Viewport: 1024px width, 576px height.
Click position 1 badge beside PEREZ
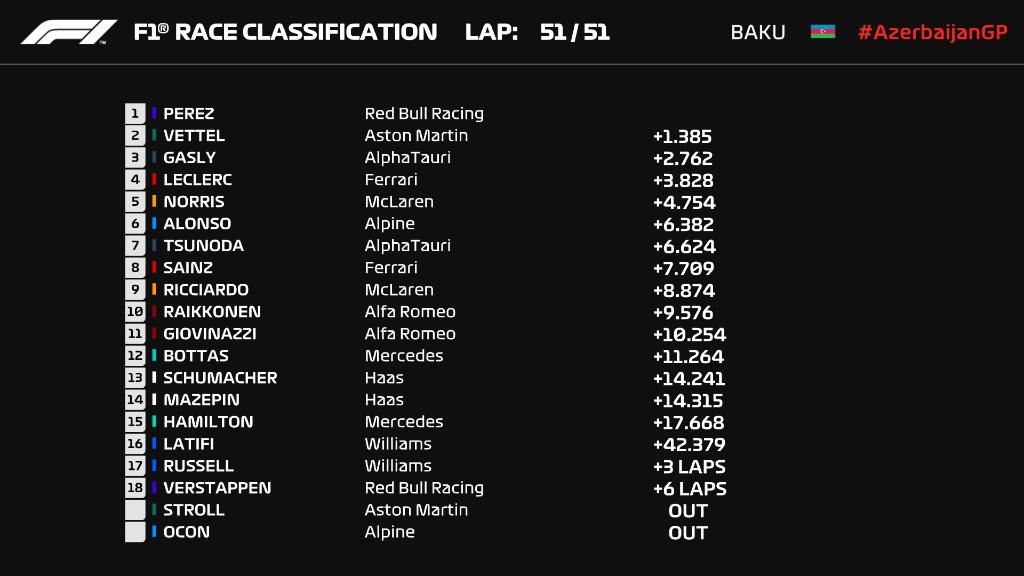[135, 114]
